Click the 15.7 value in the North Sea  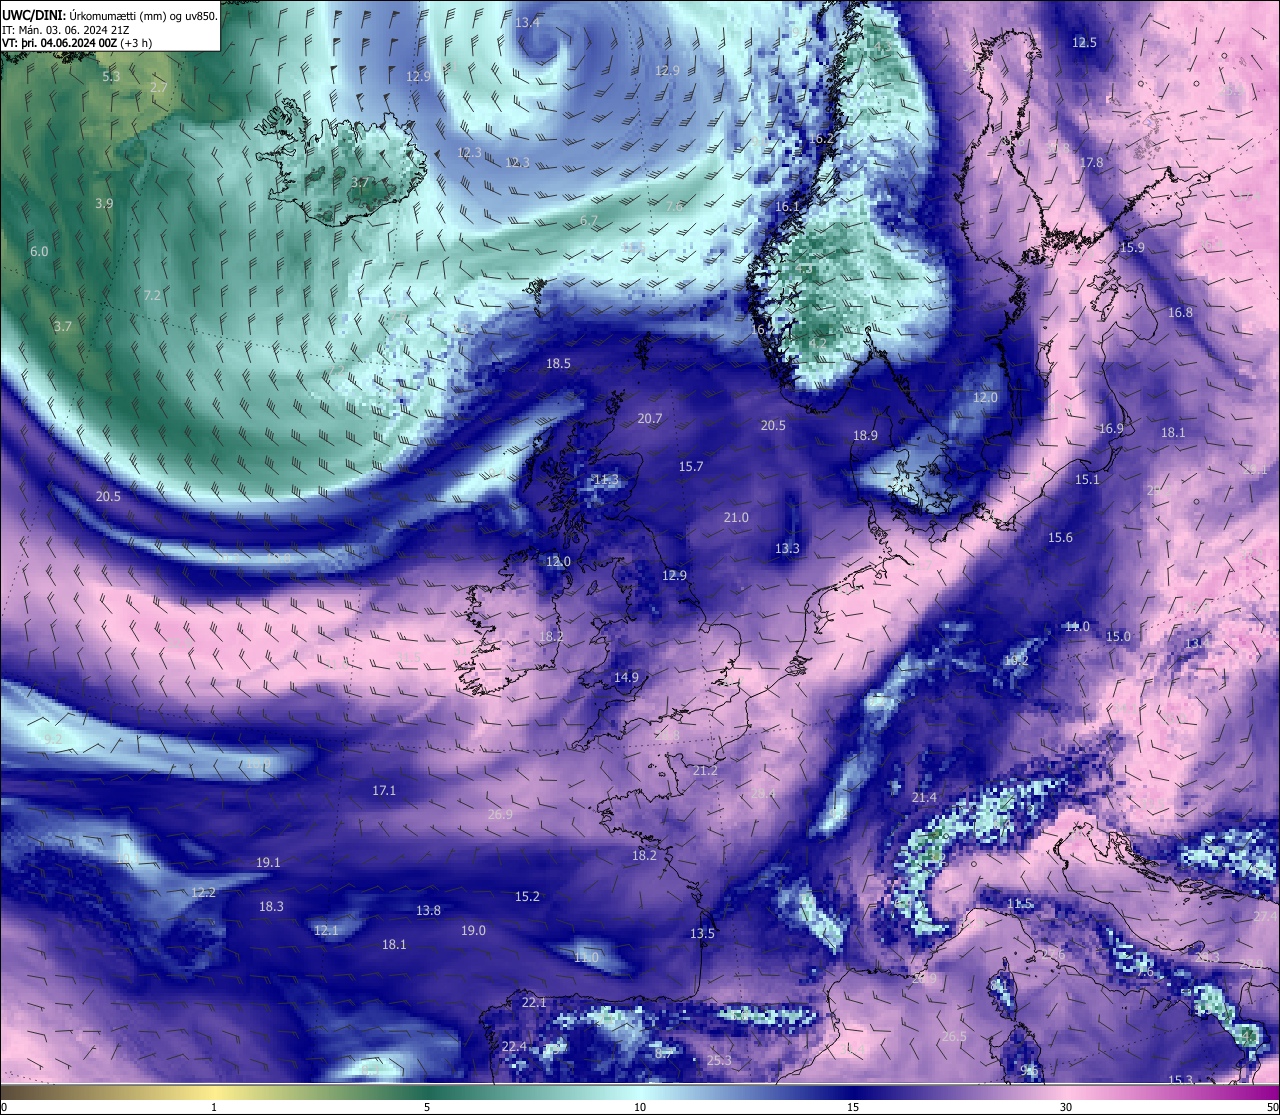691,466
